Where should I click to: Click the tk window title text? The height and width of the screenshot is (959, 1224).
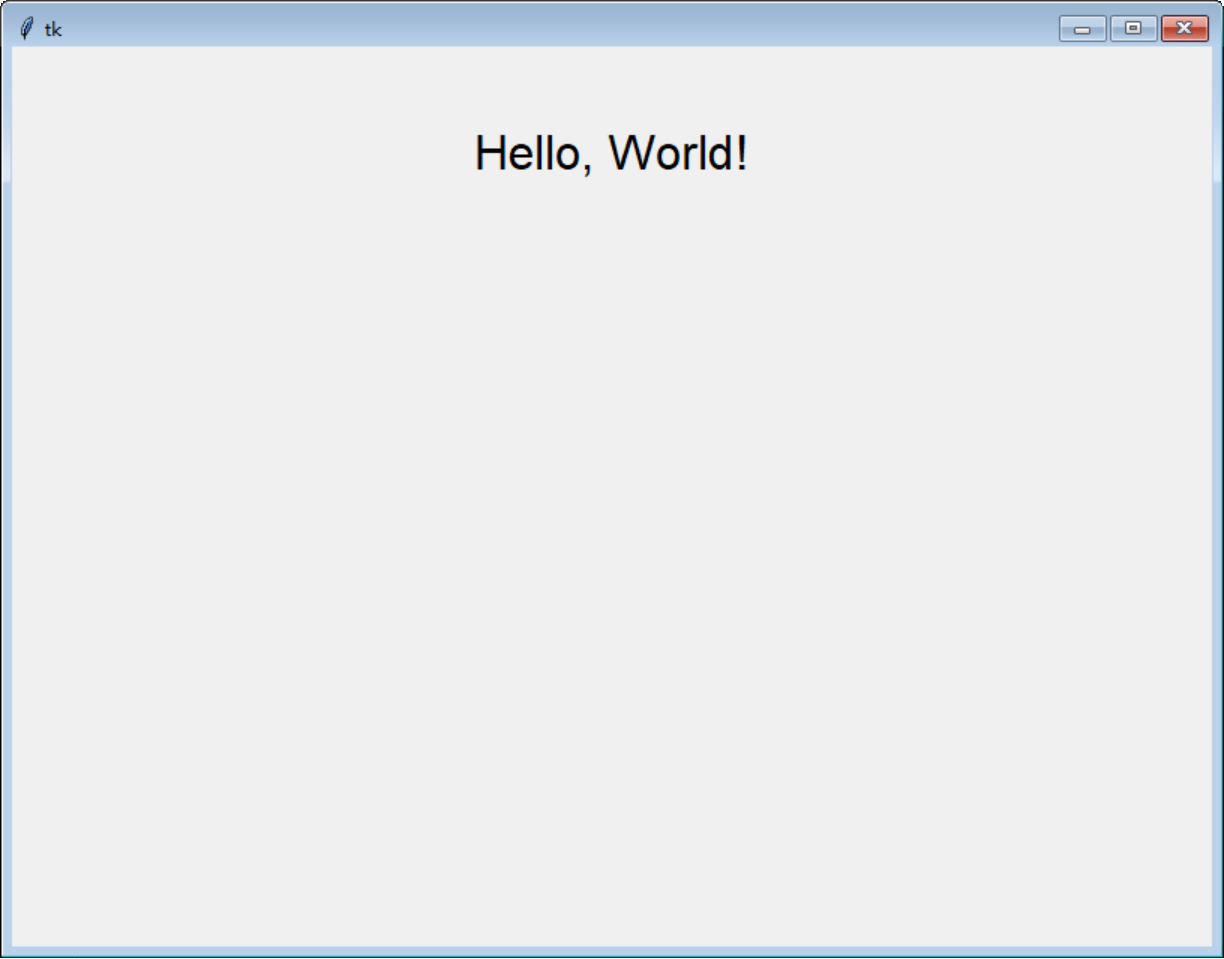53,29
